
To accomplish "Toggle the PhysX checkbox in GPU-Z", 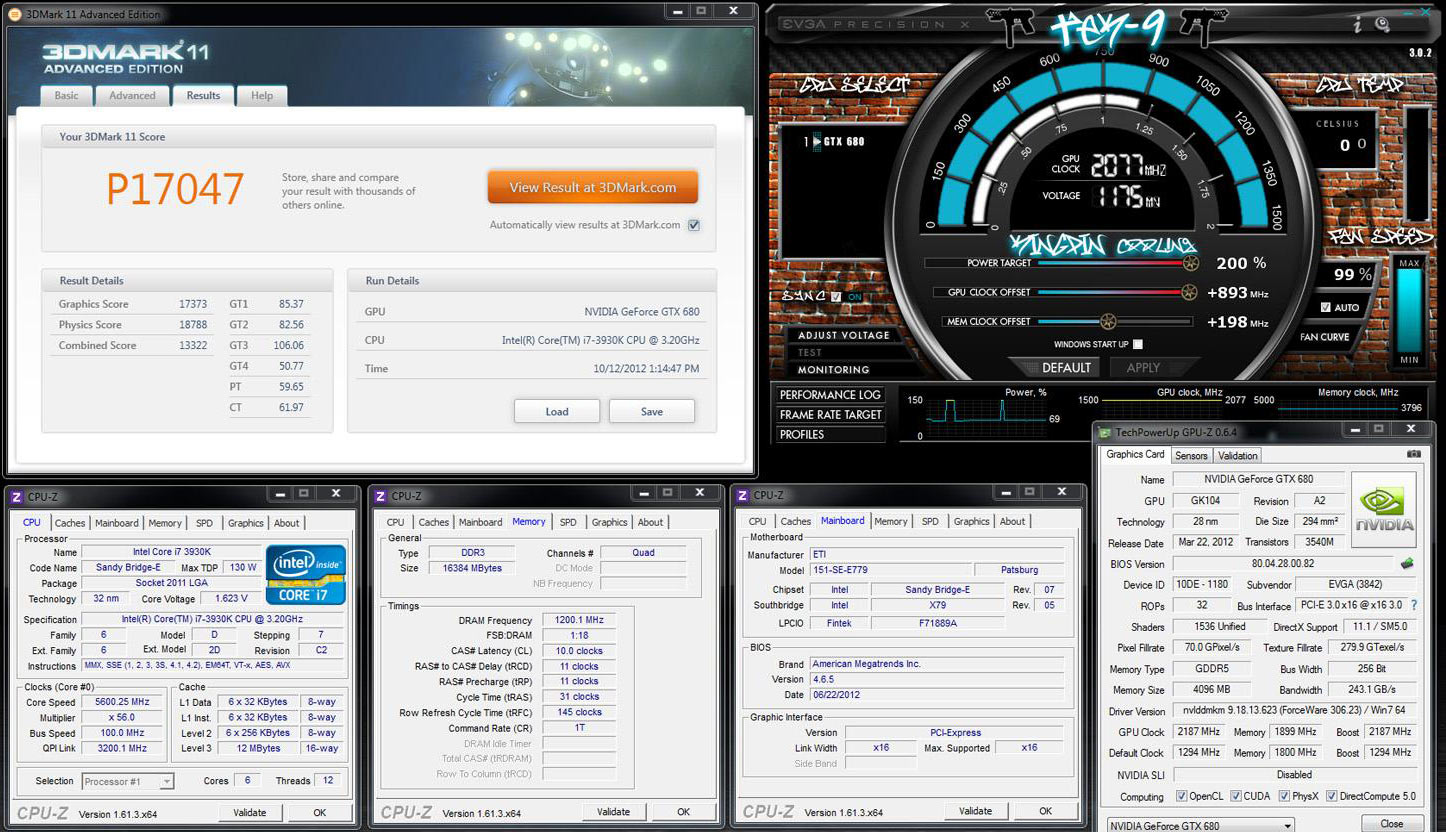I will [x=1285, y=797].
